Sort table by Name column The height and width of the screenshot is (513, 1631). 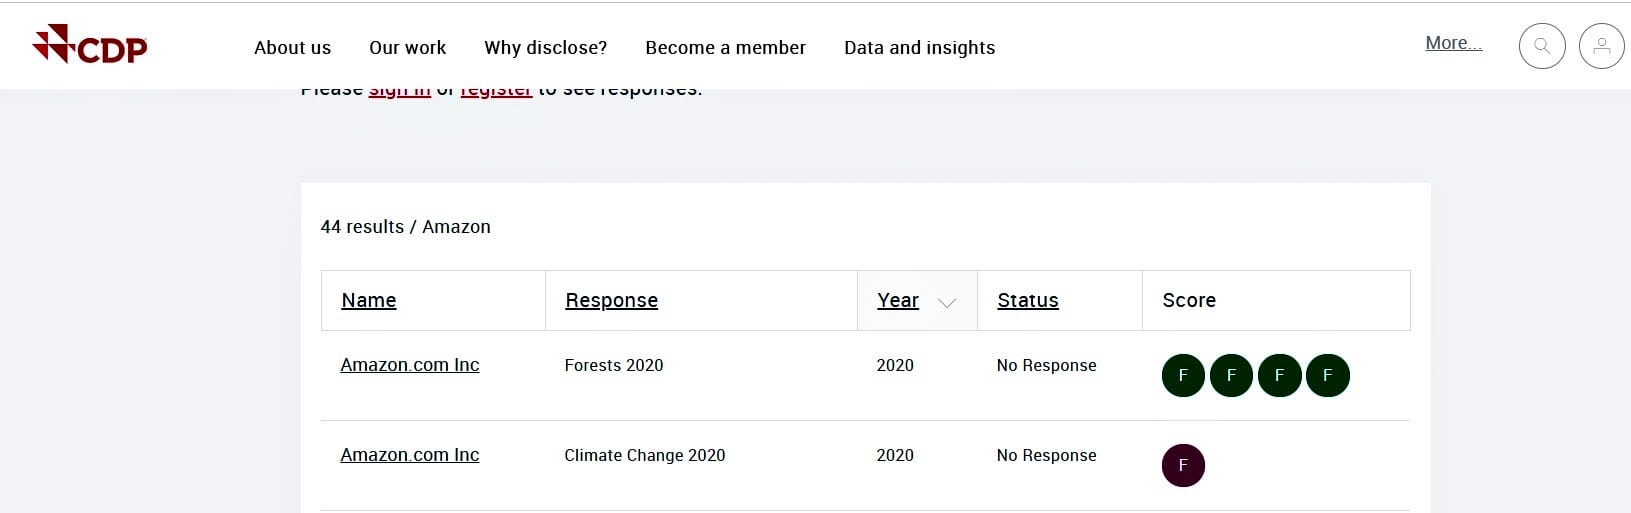point(368,300)
